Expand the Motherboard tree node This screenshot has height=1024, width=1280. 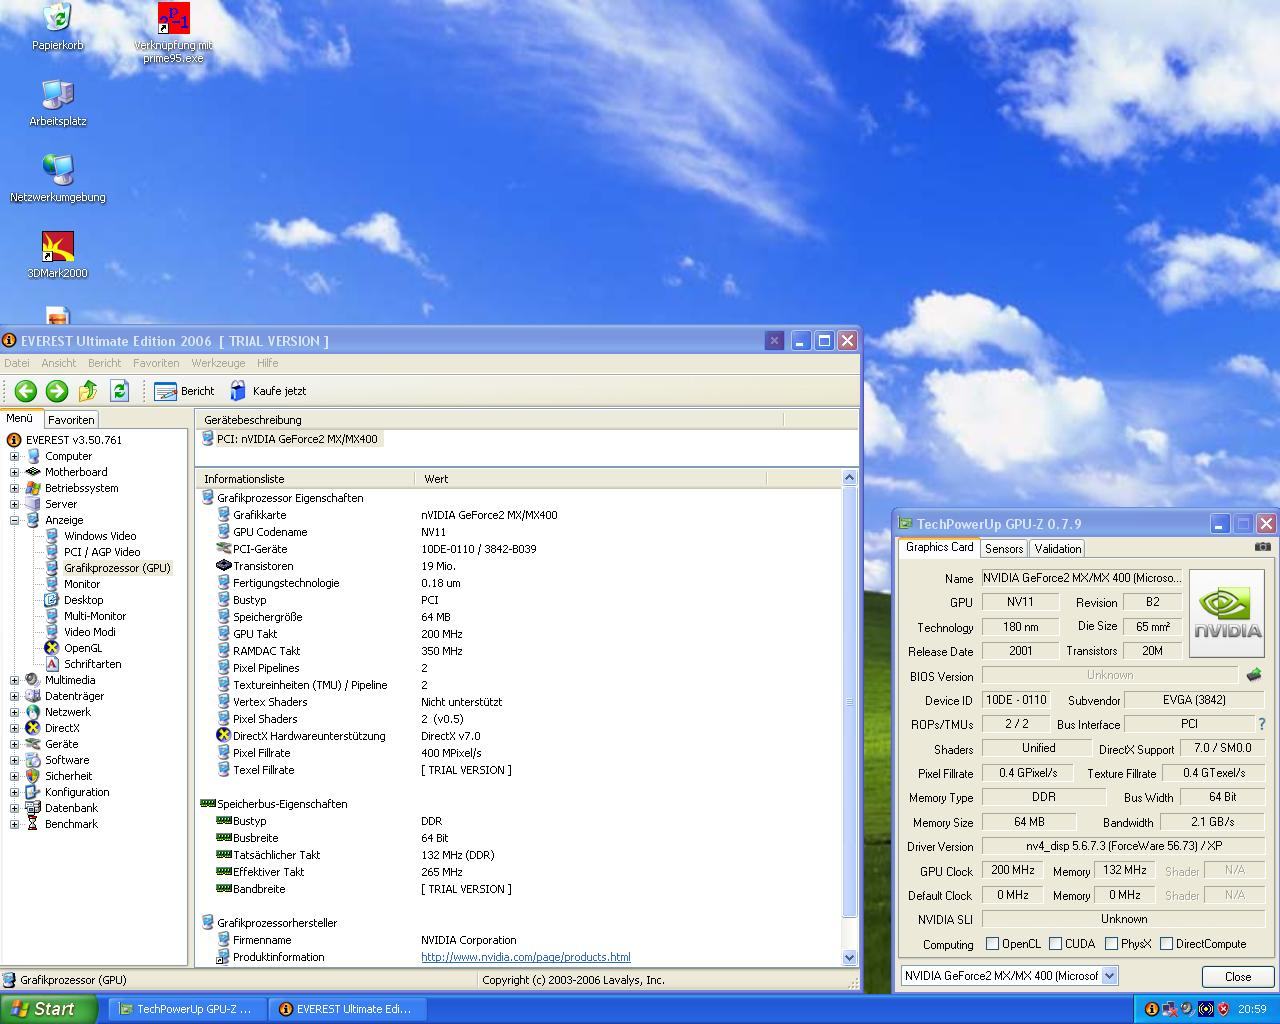[15, 472]
